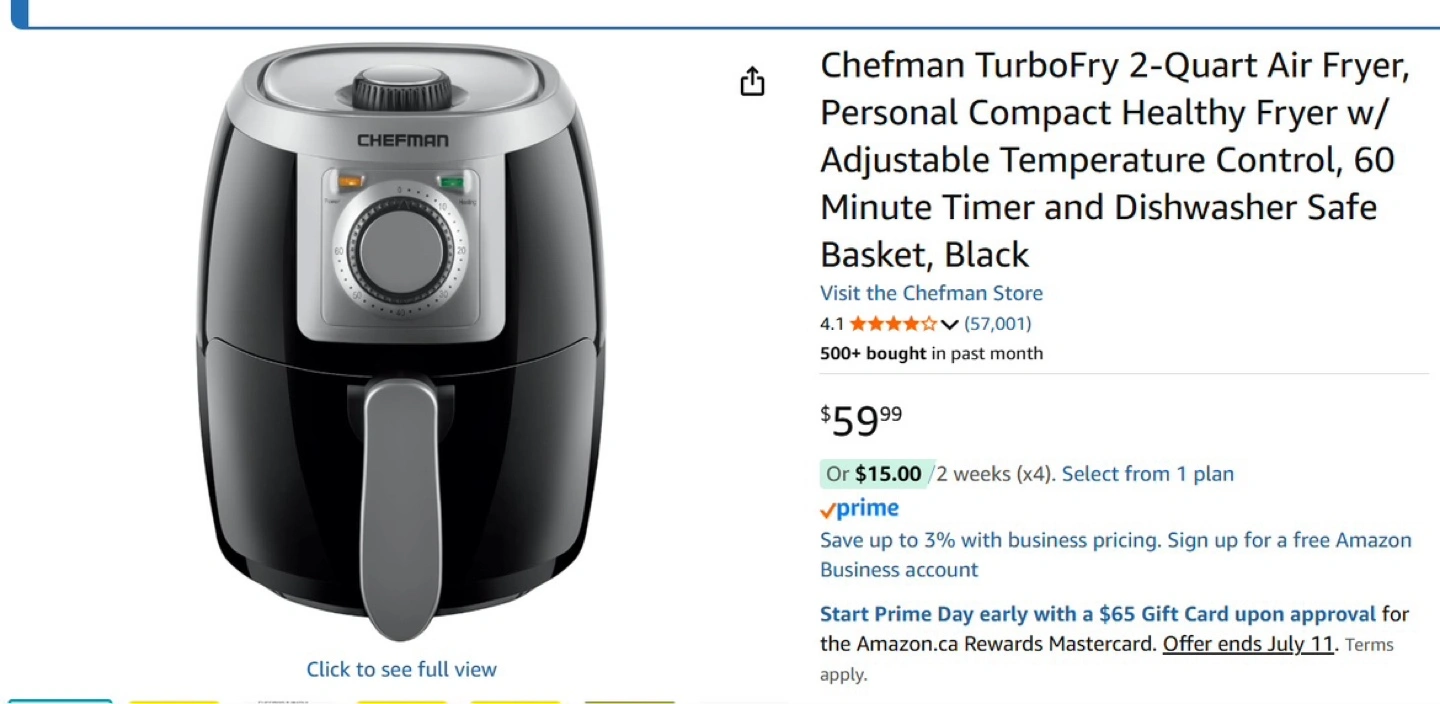Viewport: 1440px width, 704px height.
Task: Visit the Chefman Store
Action: coord(931,293)
